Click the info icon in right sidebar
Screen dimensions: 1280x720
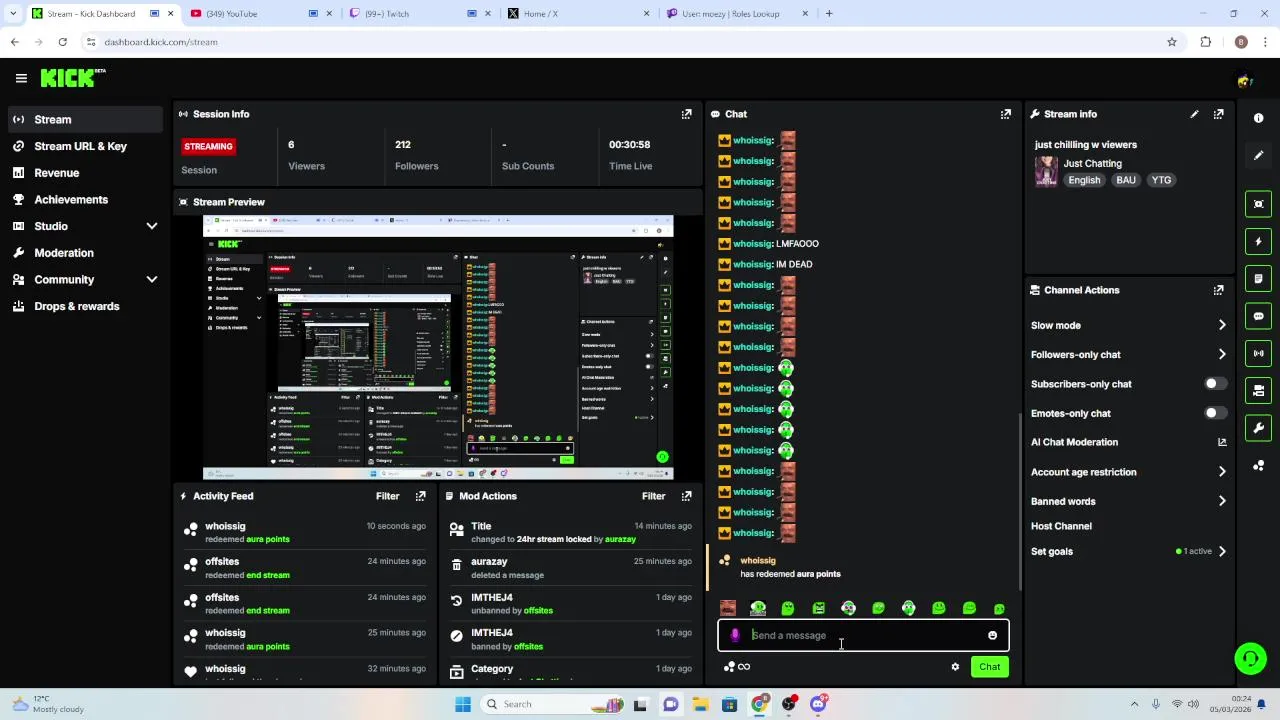coord(1258,118)
